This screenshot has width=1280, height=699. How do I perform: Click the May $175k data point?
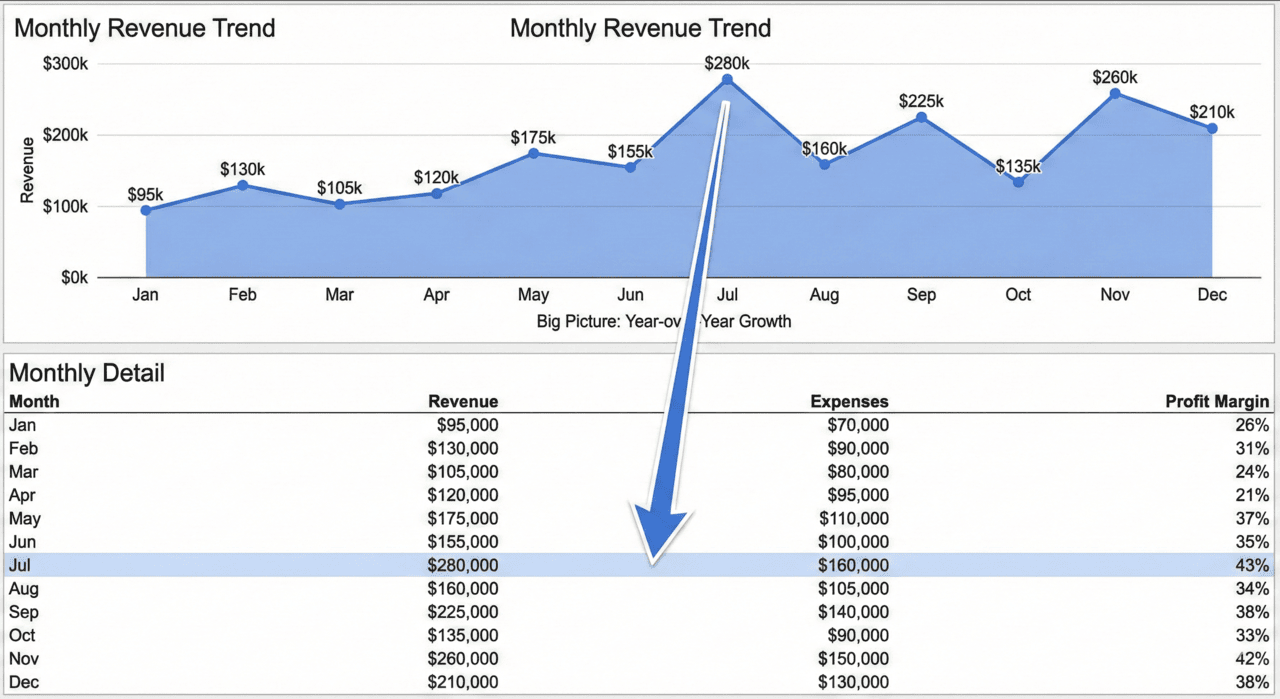[x=533, y=153]
